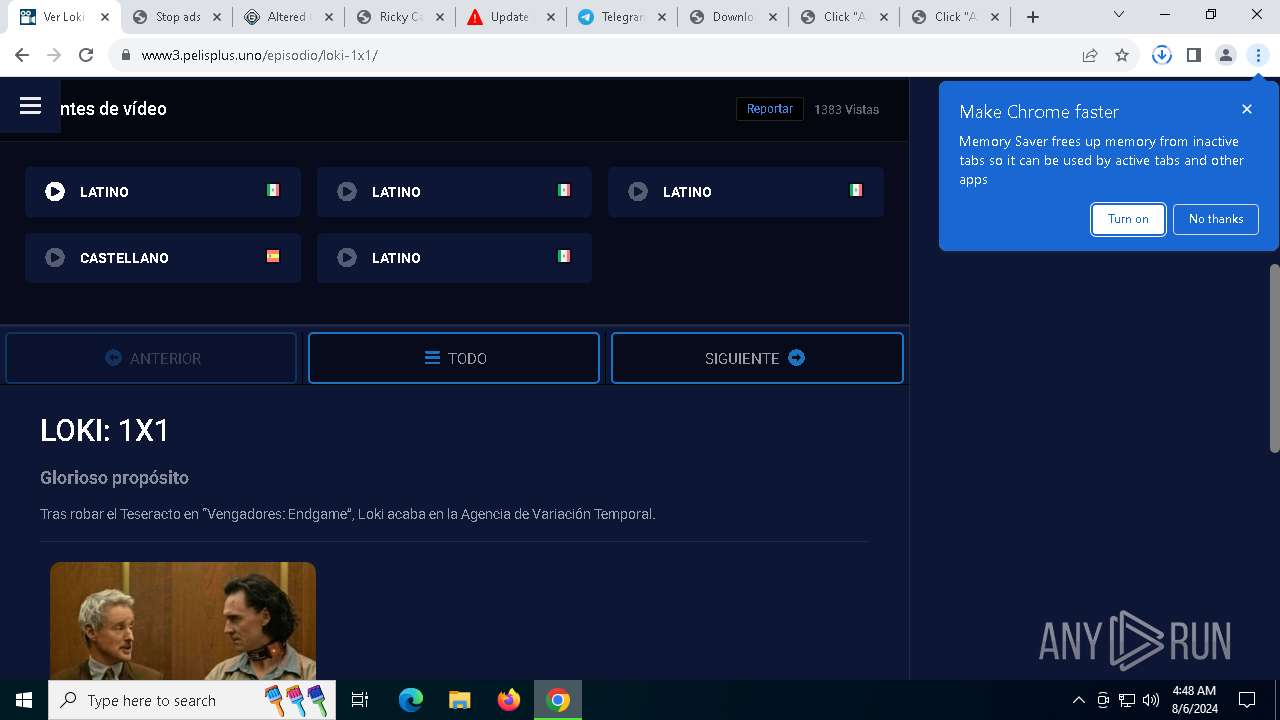Open volume control in system tray
The height and width of the screenshot is (720, 1280).
coord(1151,700)
